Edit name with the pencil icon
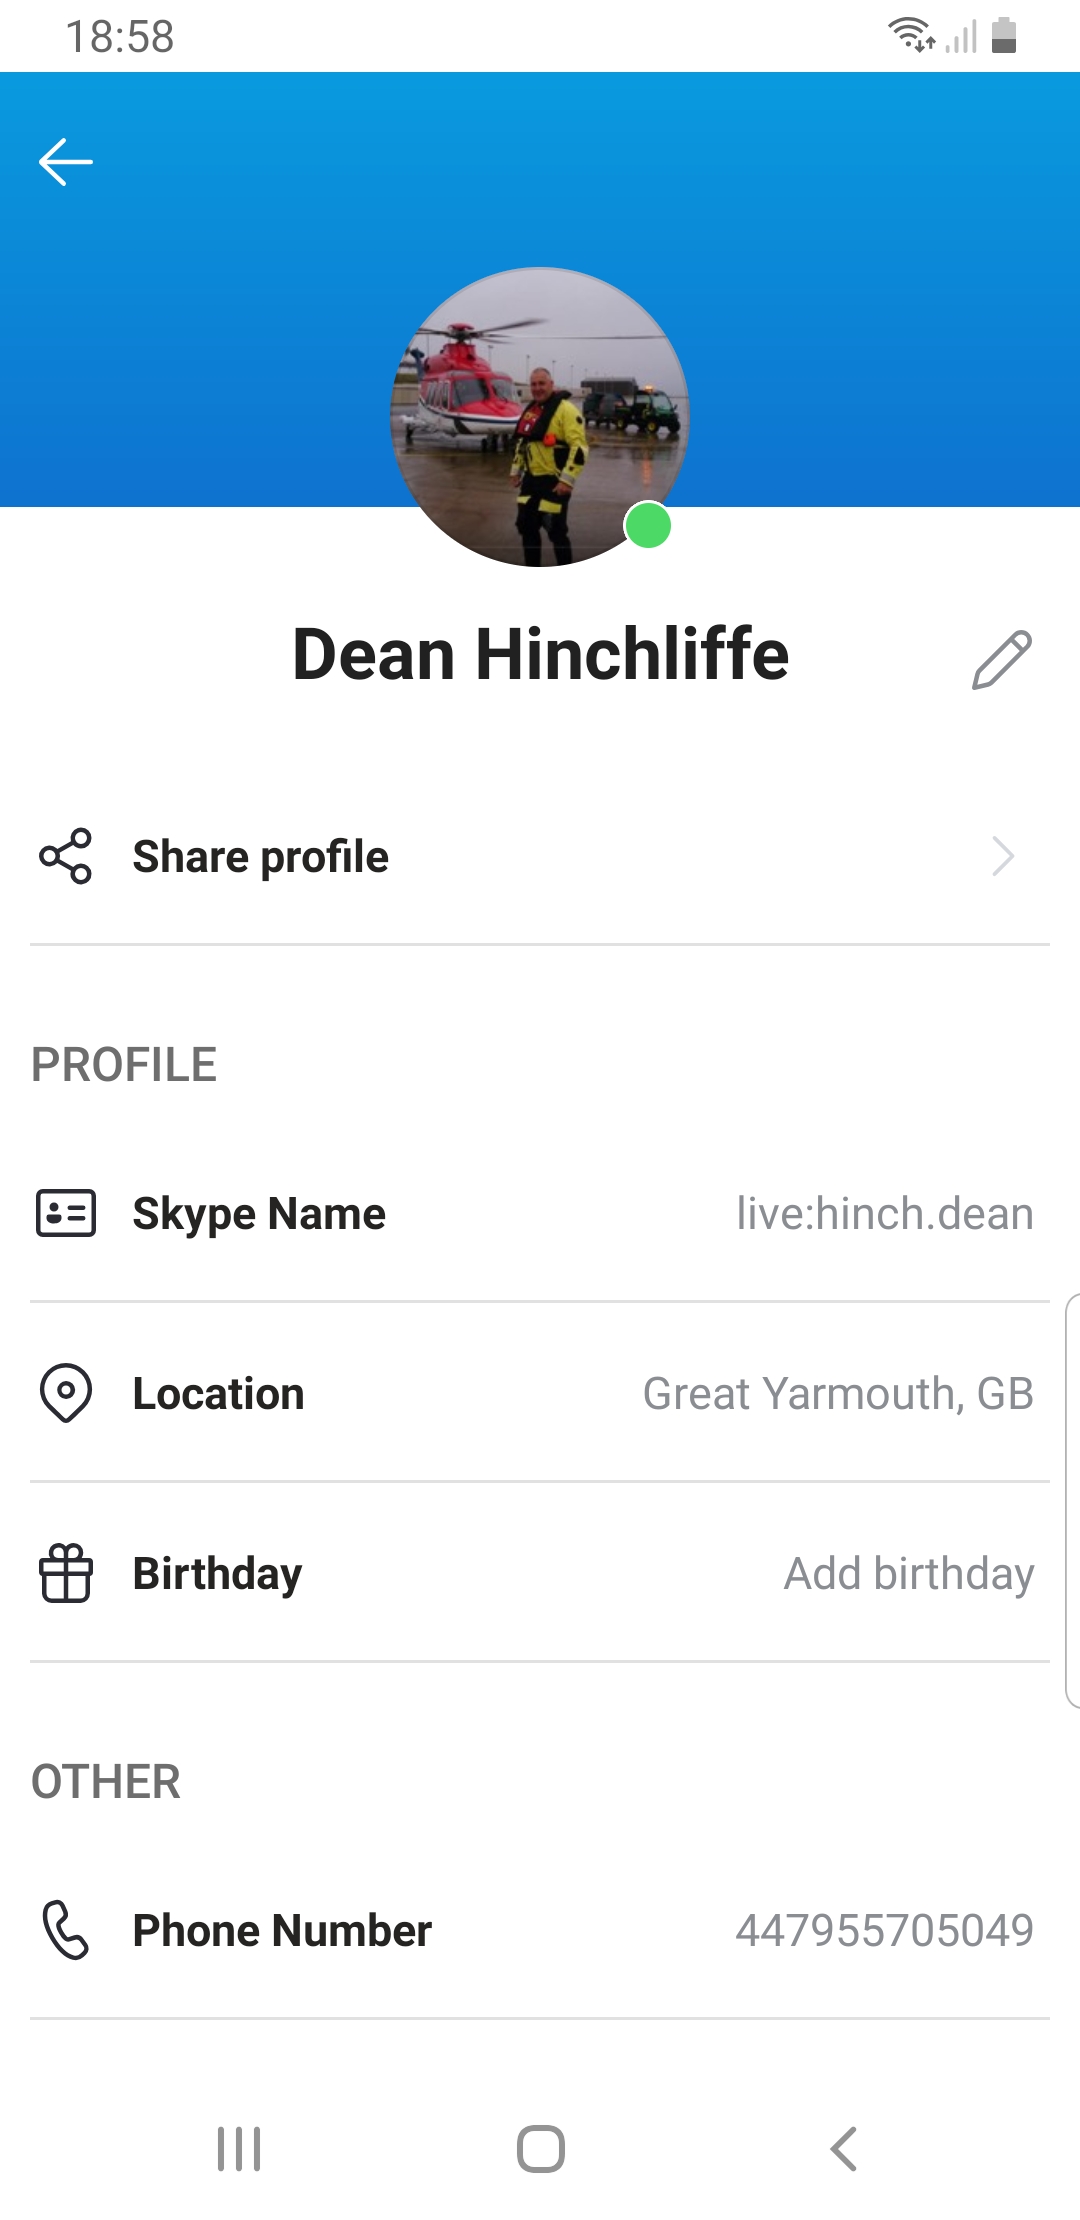The image size is (1080, 2220). click(1001, 659)
